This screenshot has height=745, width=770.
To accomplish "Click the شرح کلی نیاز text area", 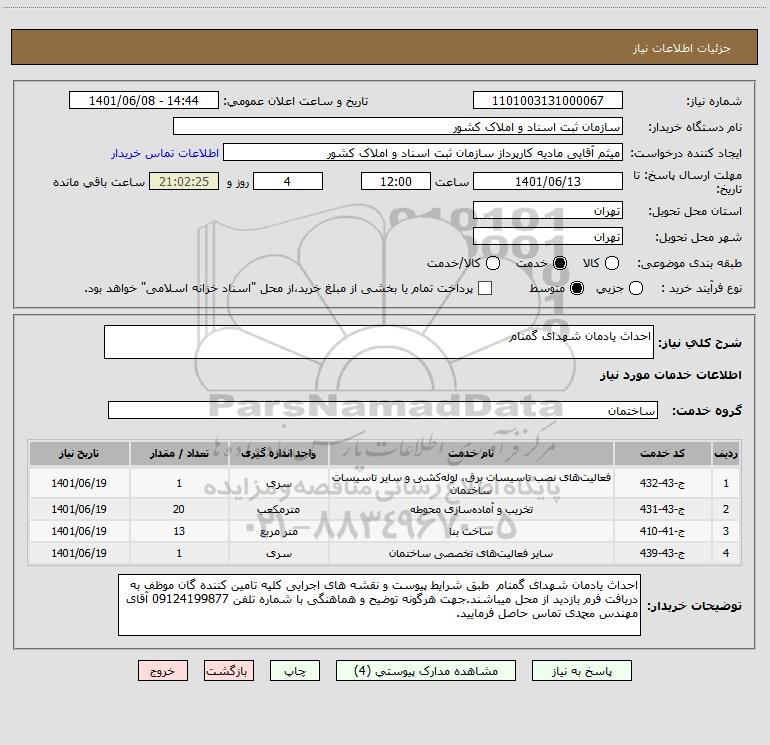I will pos(379,342).
